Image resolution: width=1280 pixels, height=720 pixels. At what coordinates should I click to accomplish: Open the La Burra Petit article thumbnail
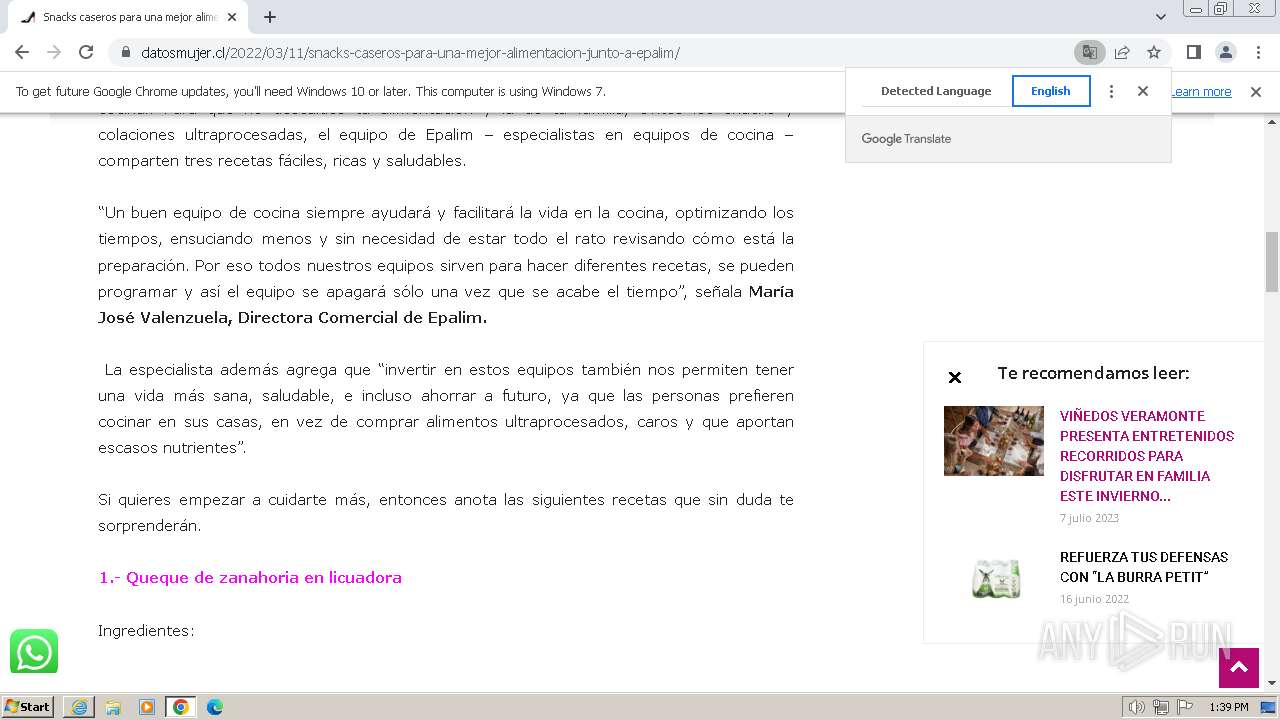click(993, 579)
